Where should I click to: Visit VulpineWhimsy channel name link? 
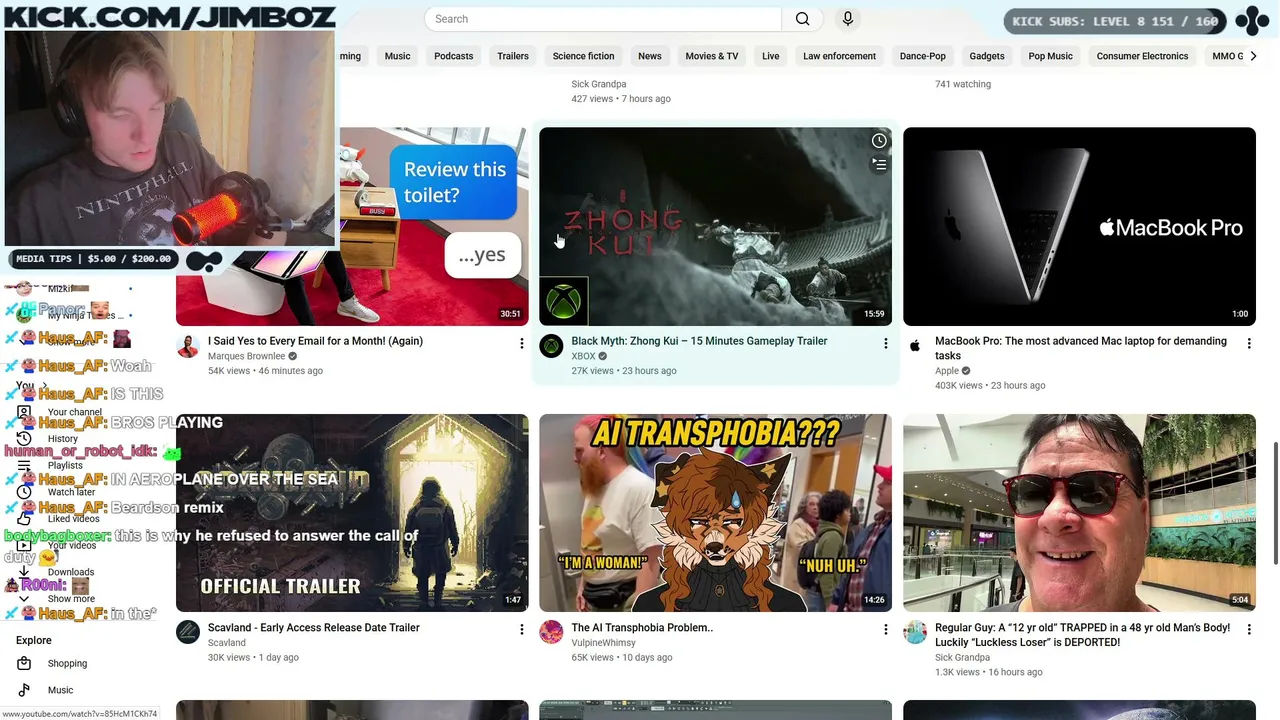tap(603, 643)
